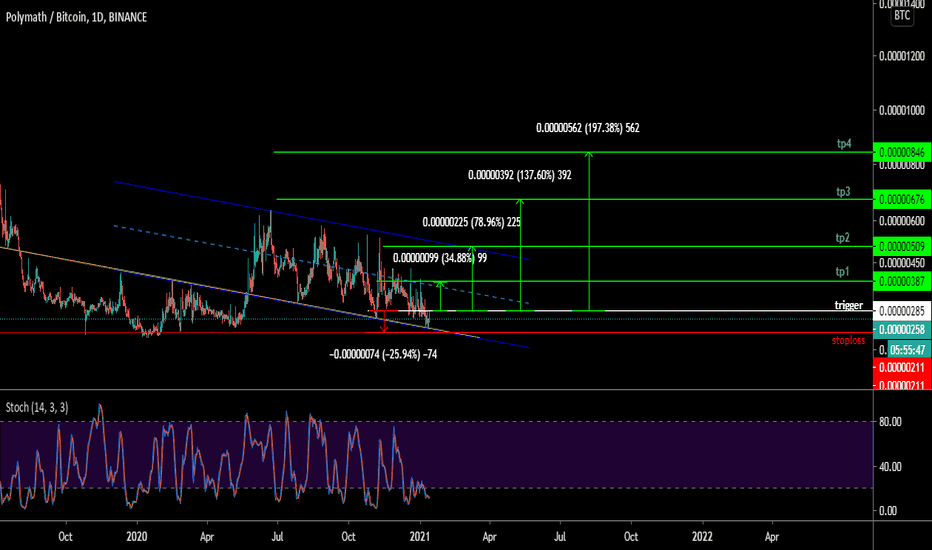Select the -0.00000074 (-25.94%) loss measurement label
Image resolution: width=932 pixels, height=550 pixels.
[383, 354]
